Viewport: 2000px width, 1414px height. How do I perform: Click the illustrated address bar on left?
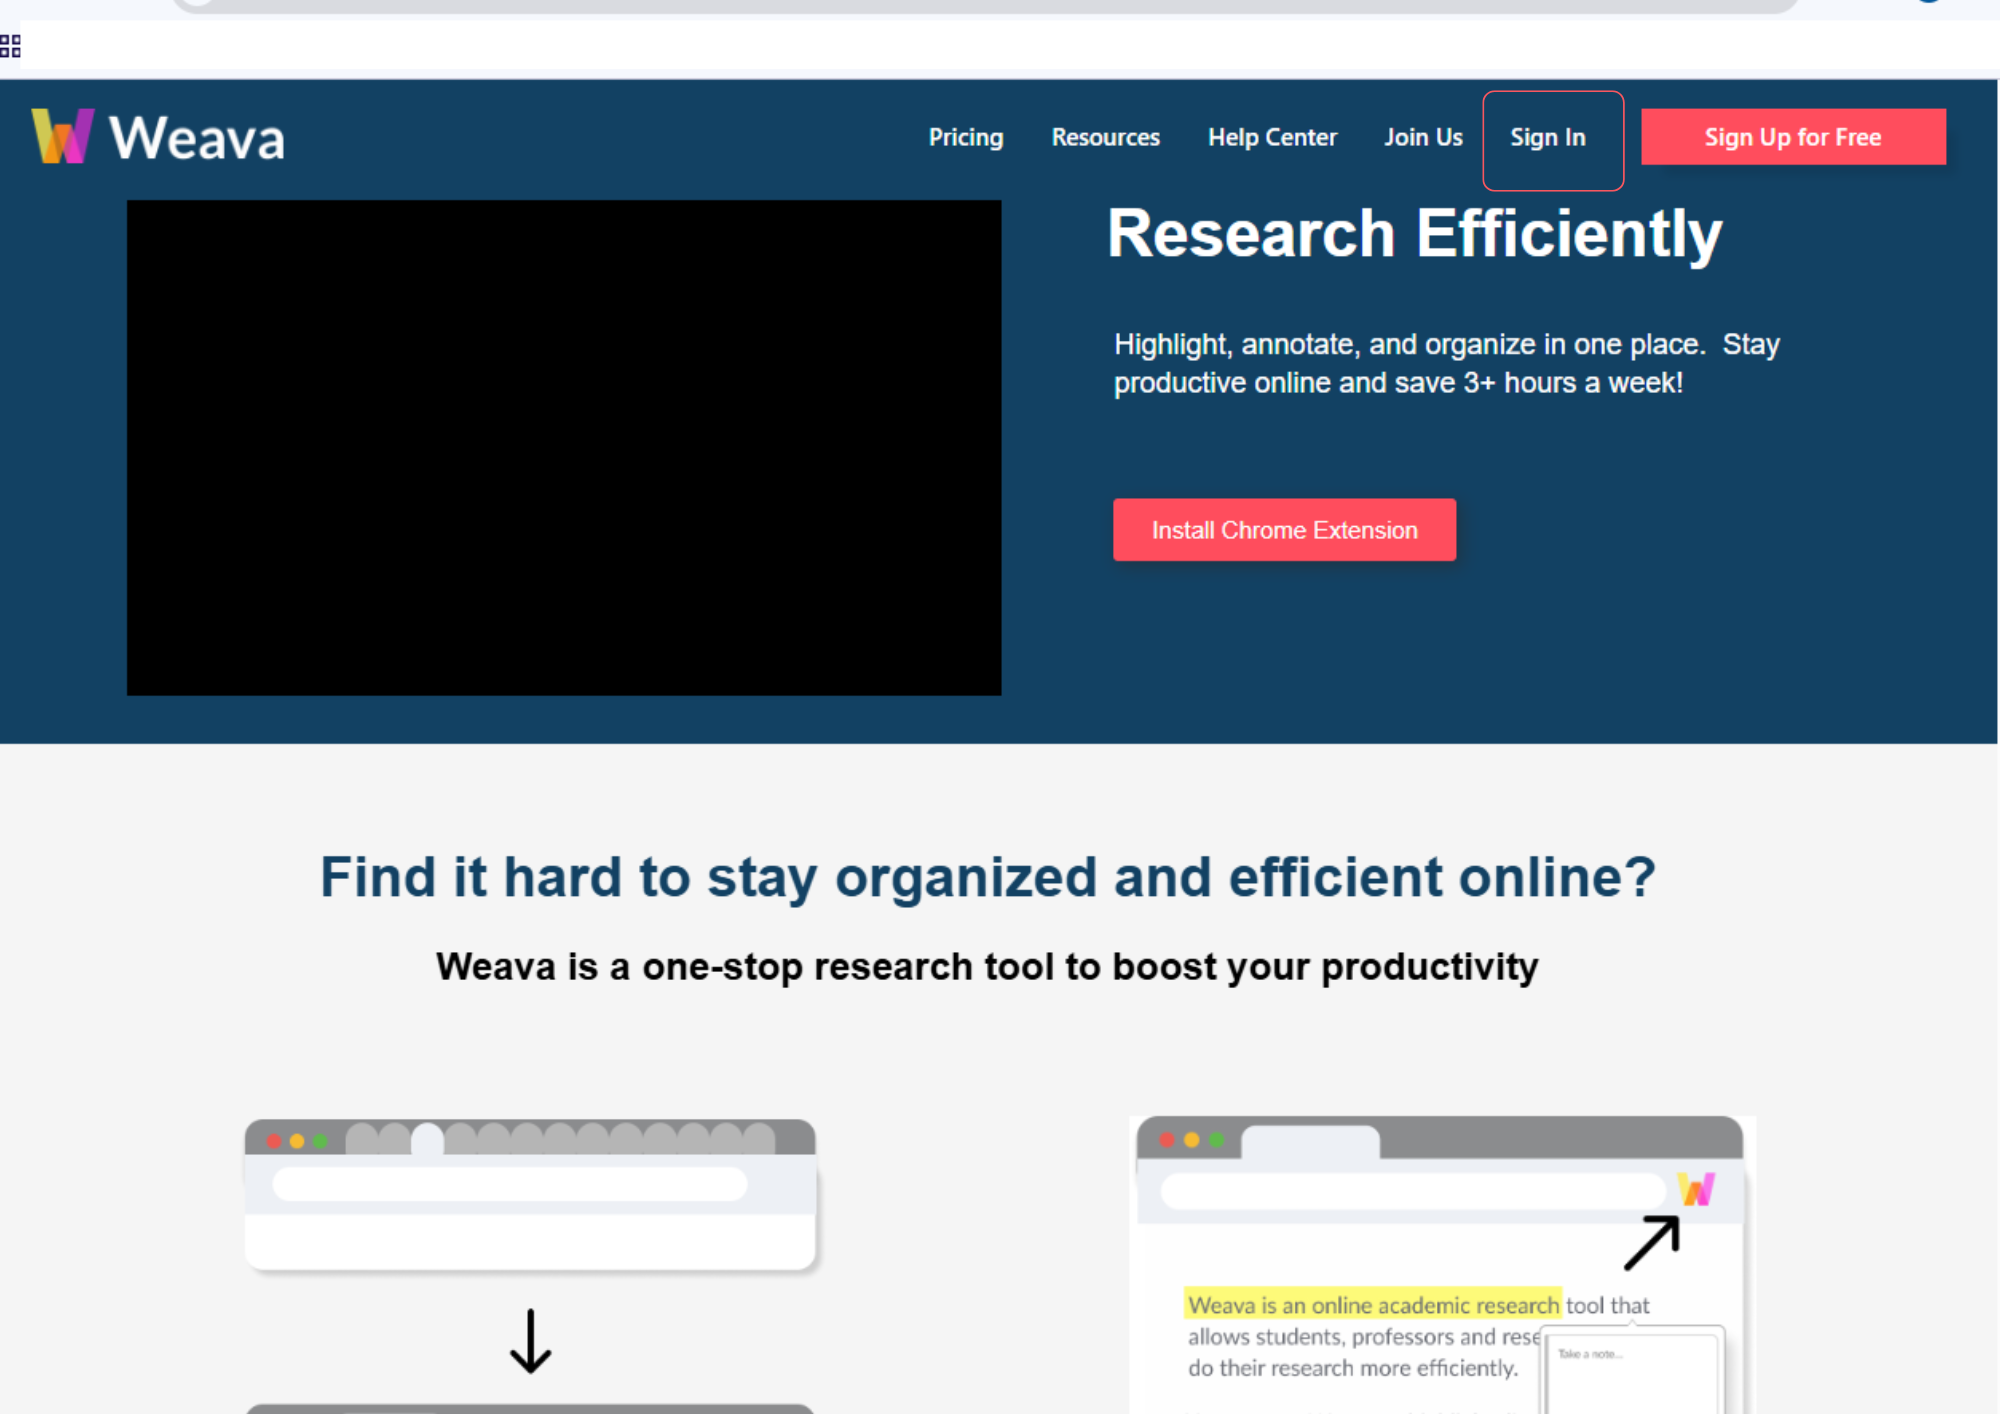(x=509, y=1183)
